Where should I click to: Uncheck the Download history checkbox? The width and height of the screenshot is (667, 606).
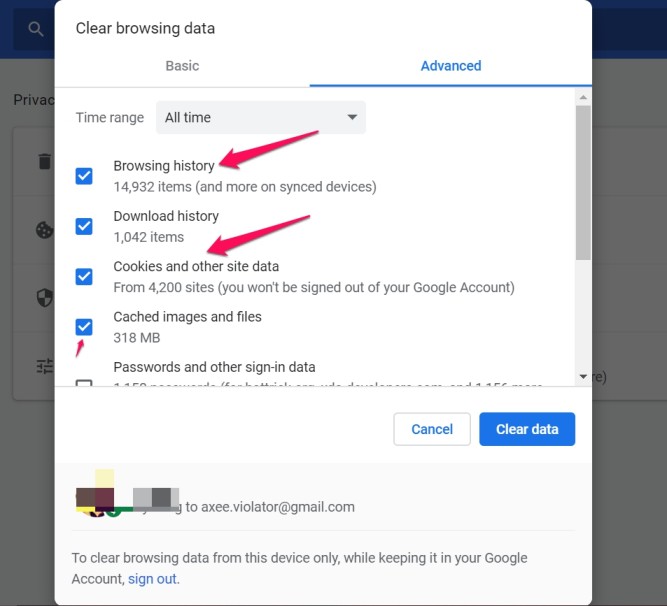click(84, 226)
